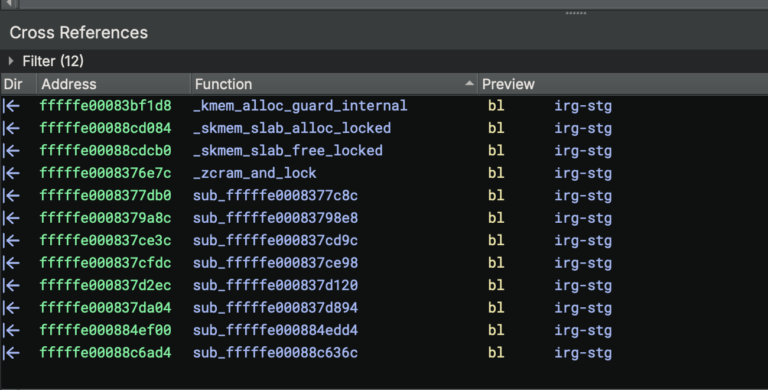Click bl preview in sub_fffffe000884edd4 row
768x390 pixels.
click(x=496, y=331)
